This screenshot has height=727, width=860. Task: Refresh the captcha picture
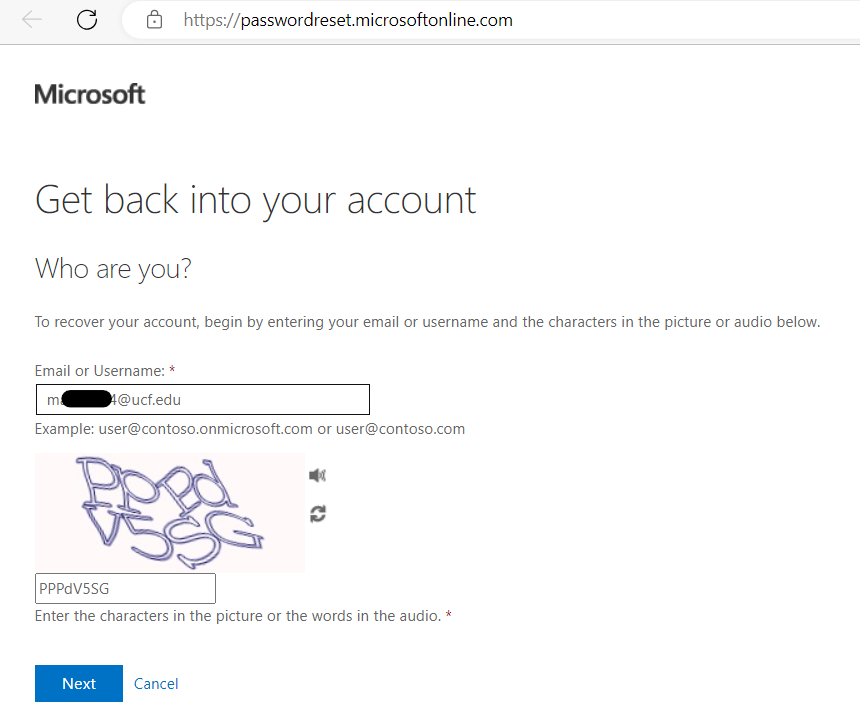click(318, 514)
